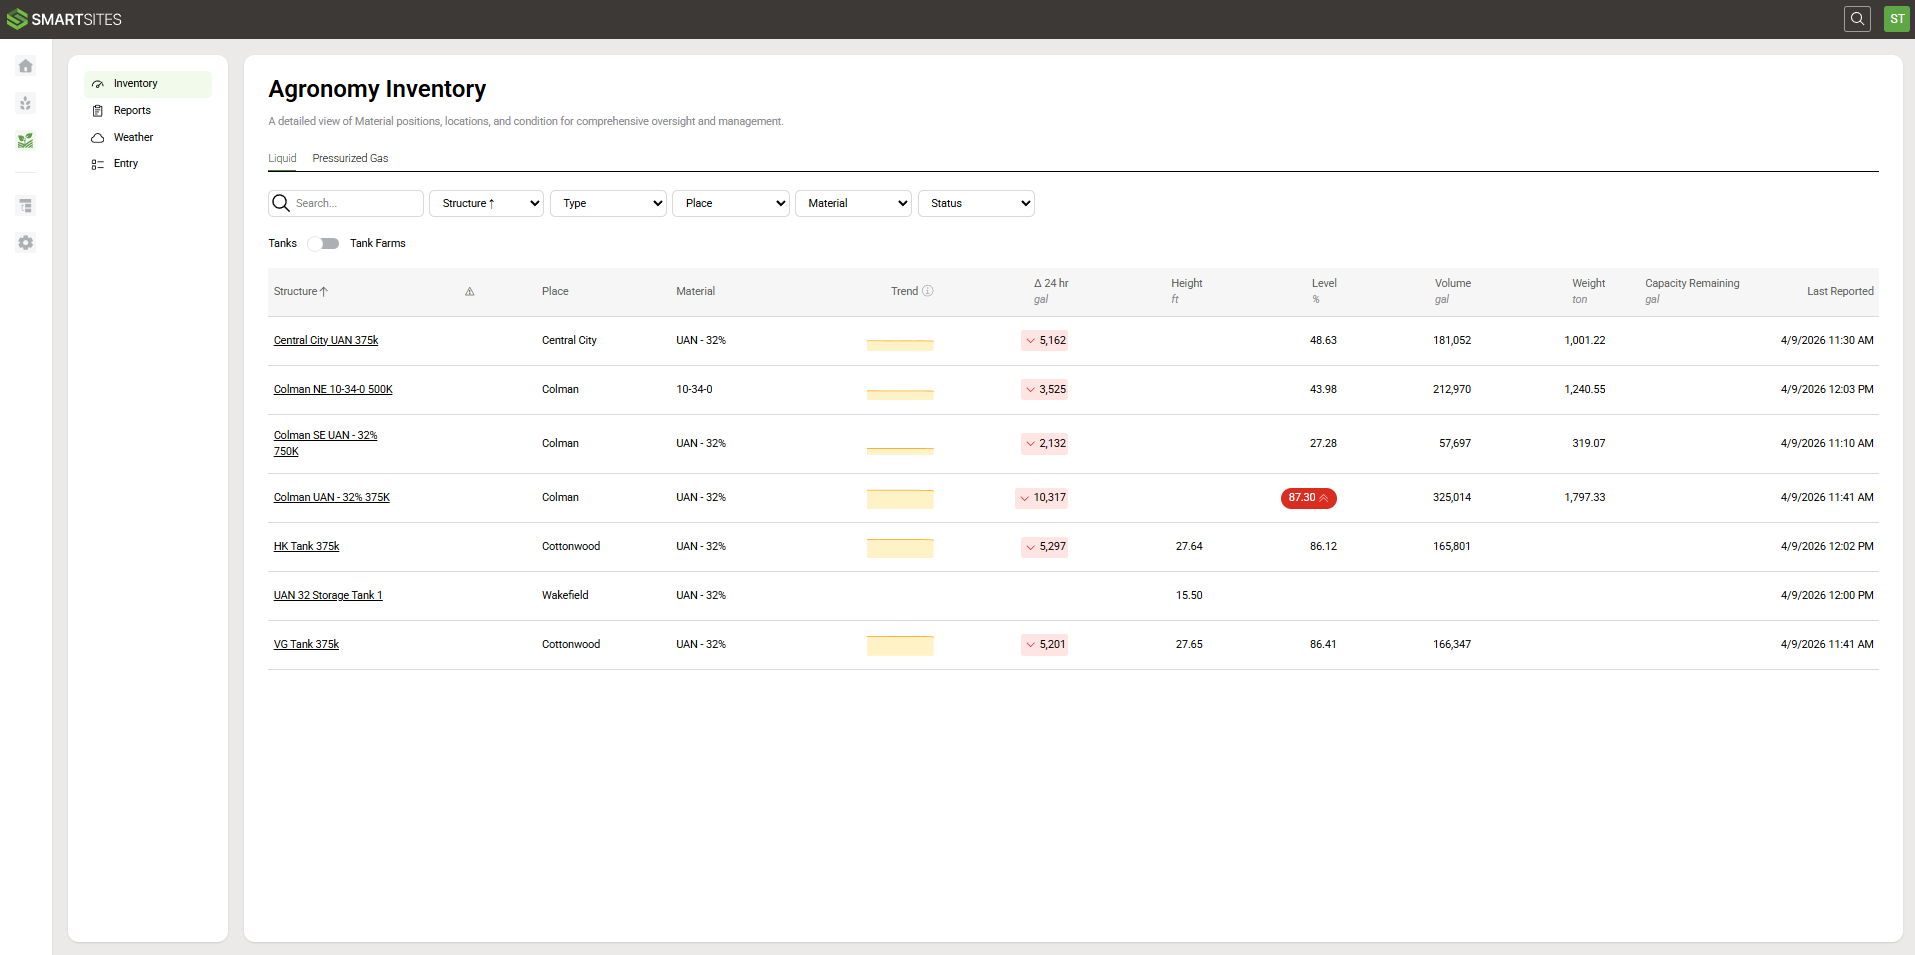
Task: Click the Entry icon in the navigation panel
Action: coord(98,163)
